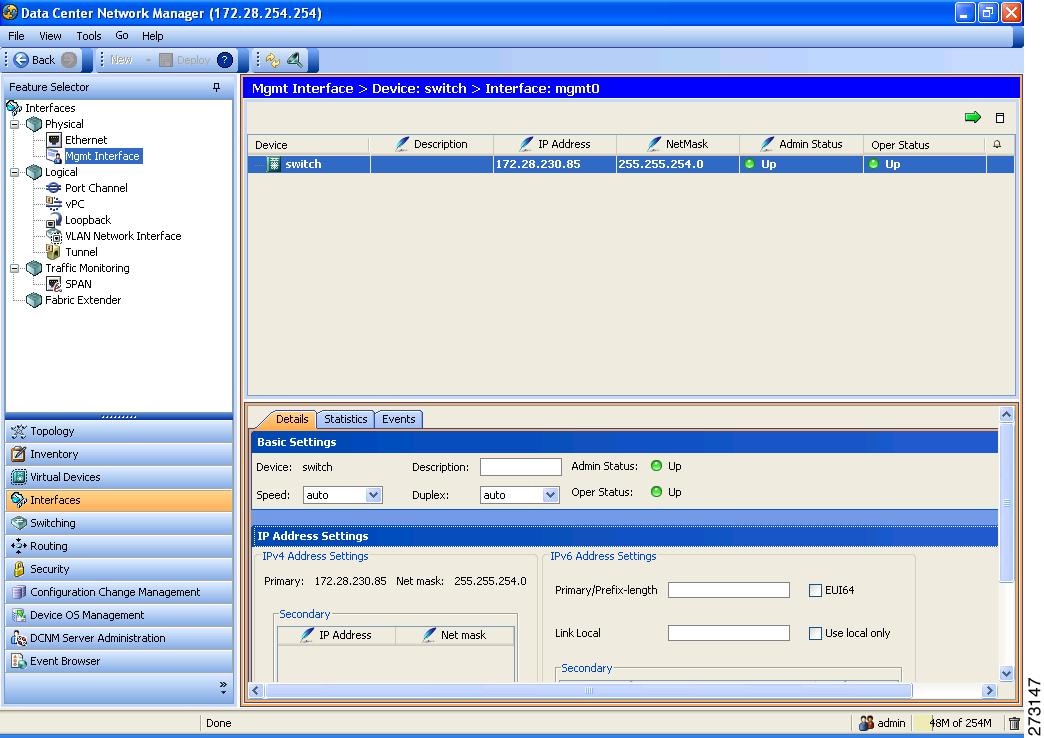Open the Topology navigation section
The width and height of the screenshot is (1044, 738).
coord(119,431)
